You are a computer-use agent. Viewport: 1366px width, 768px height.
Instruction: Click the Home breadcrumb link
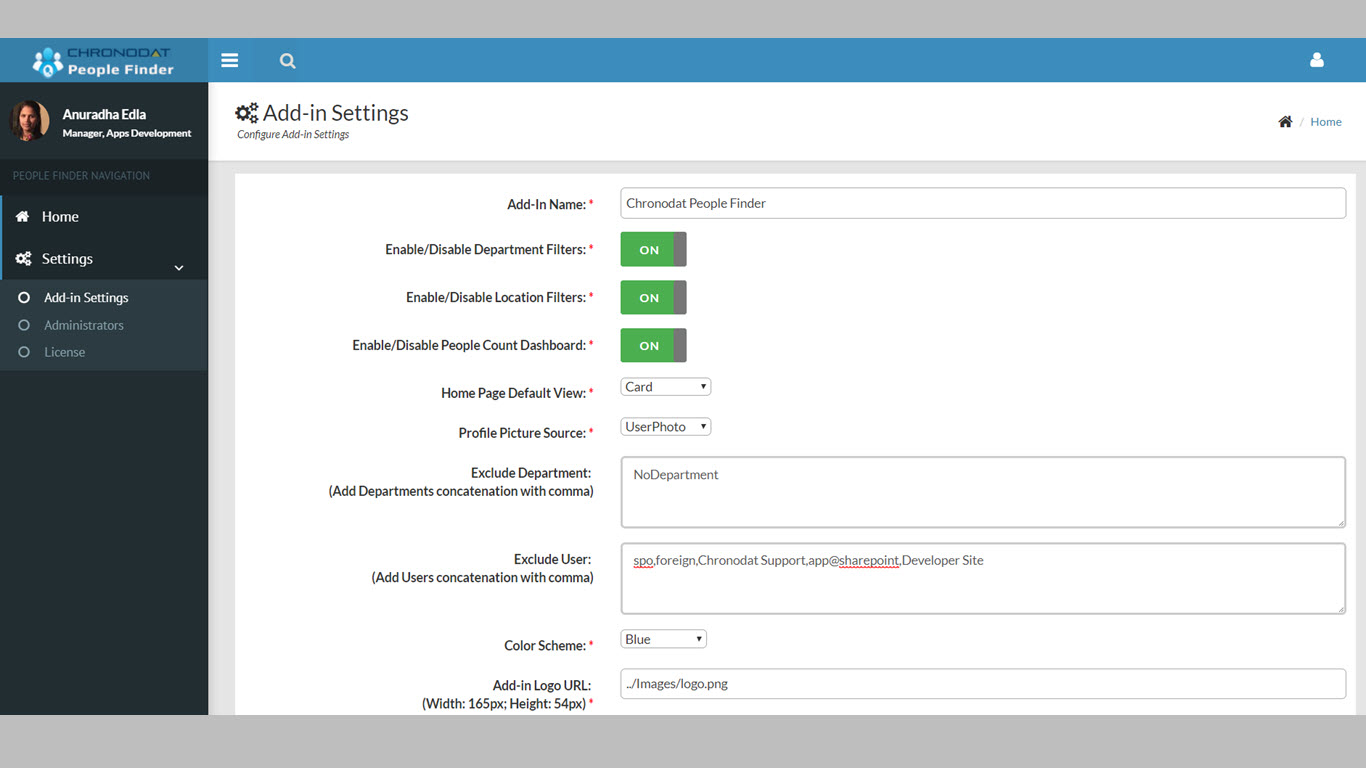point(1326,122)
